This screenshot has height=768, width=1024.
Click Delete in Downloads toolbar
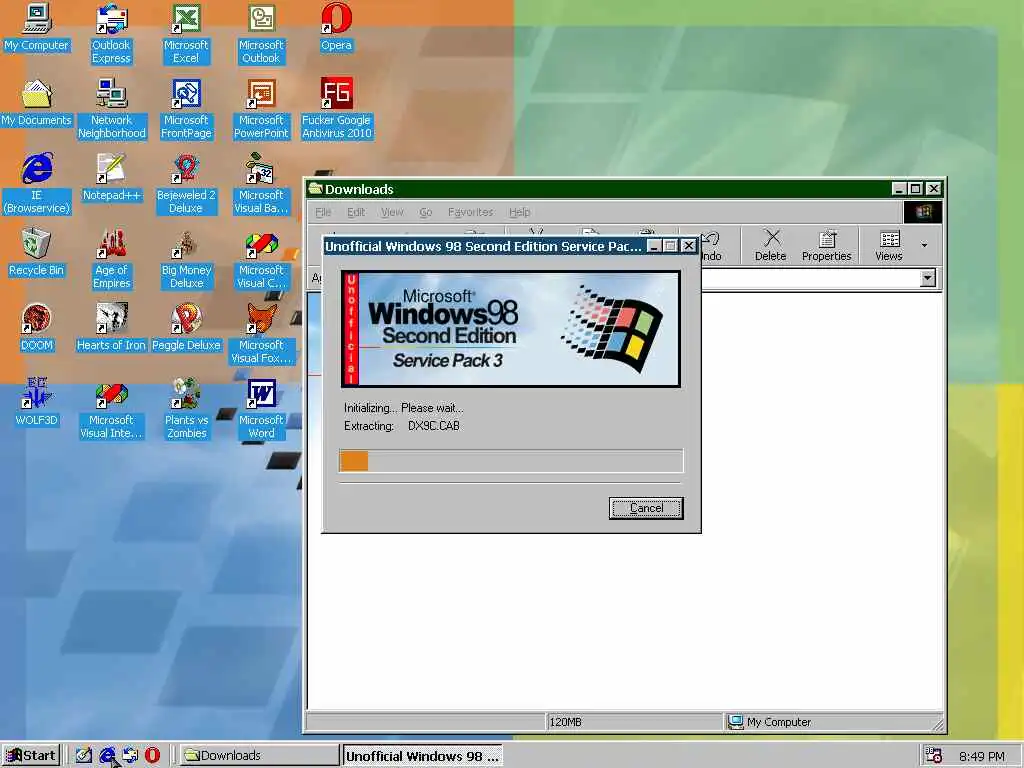tap(771, 246)
